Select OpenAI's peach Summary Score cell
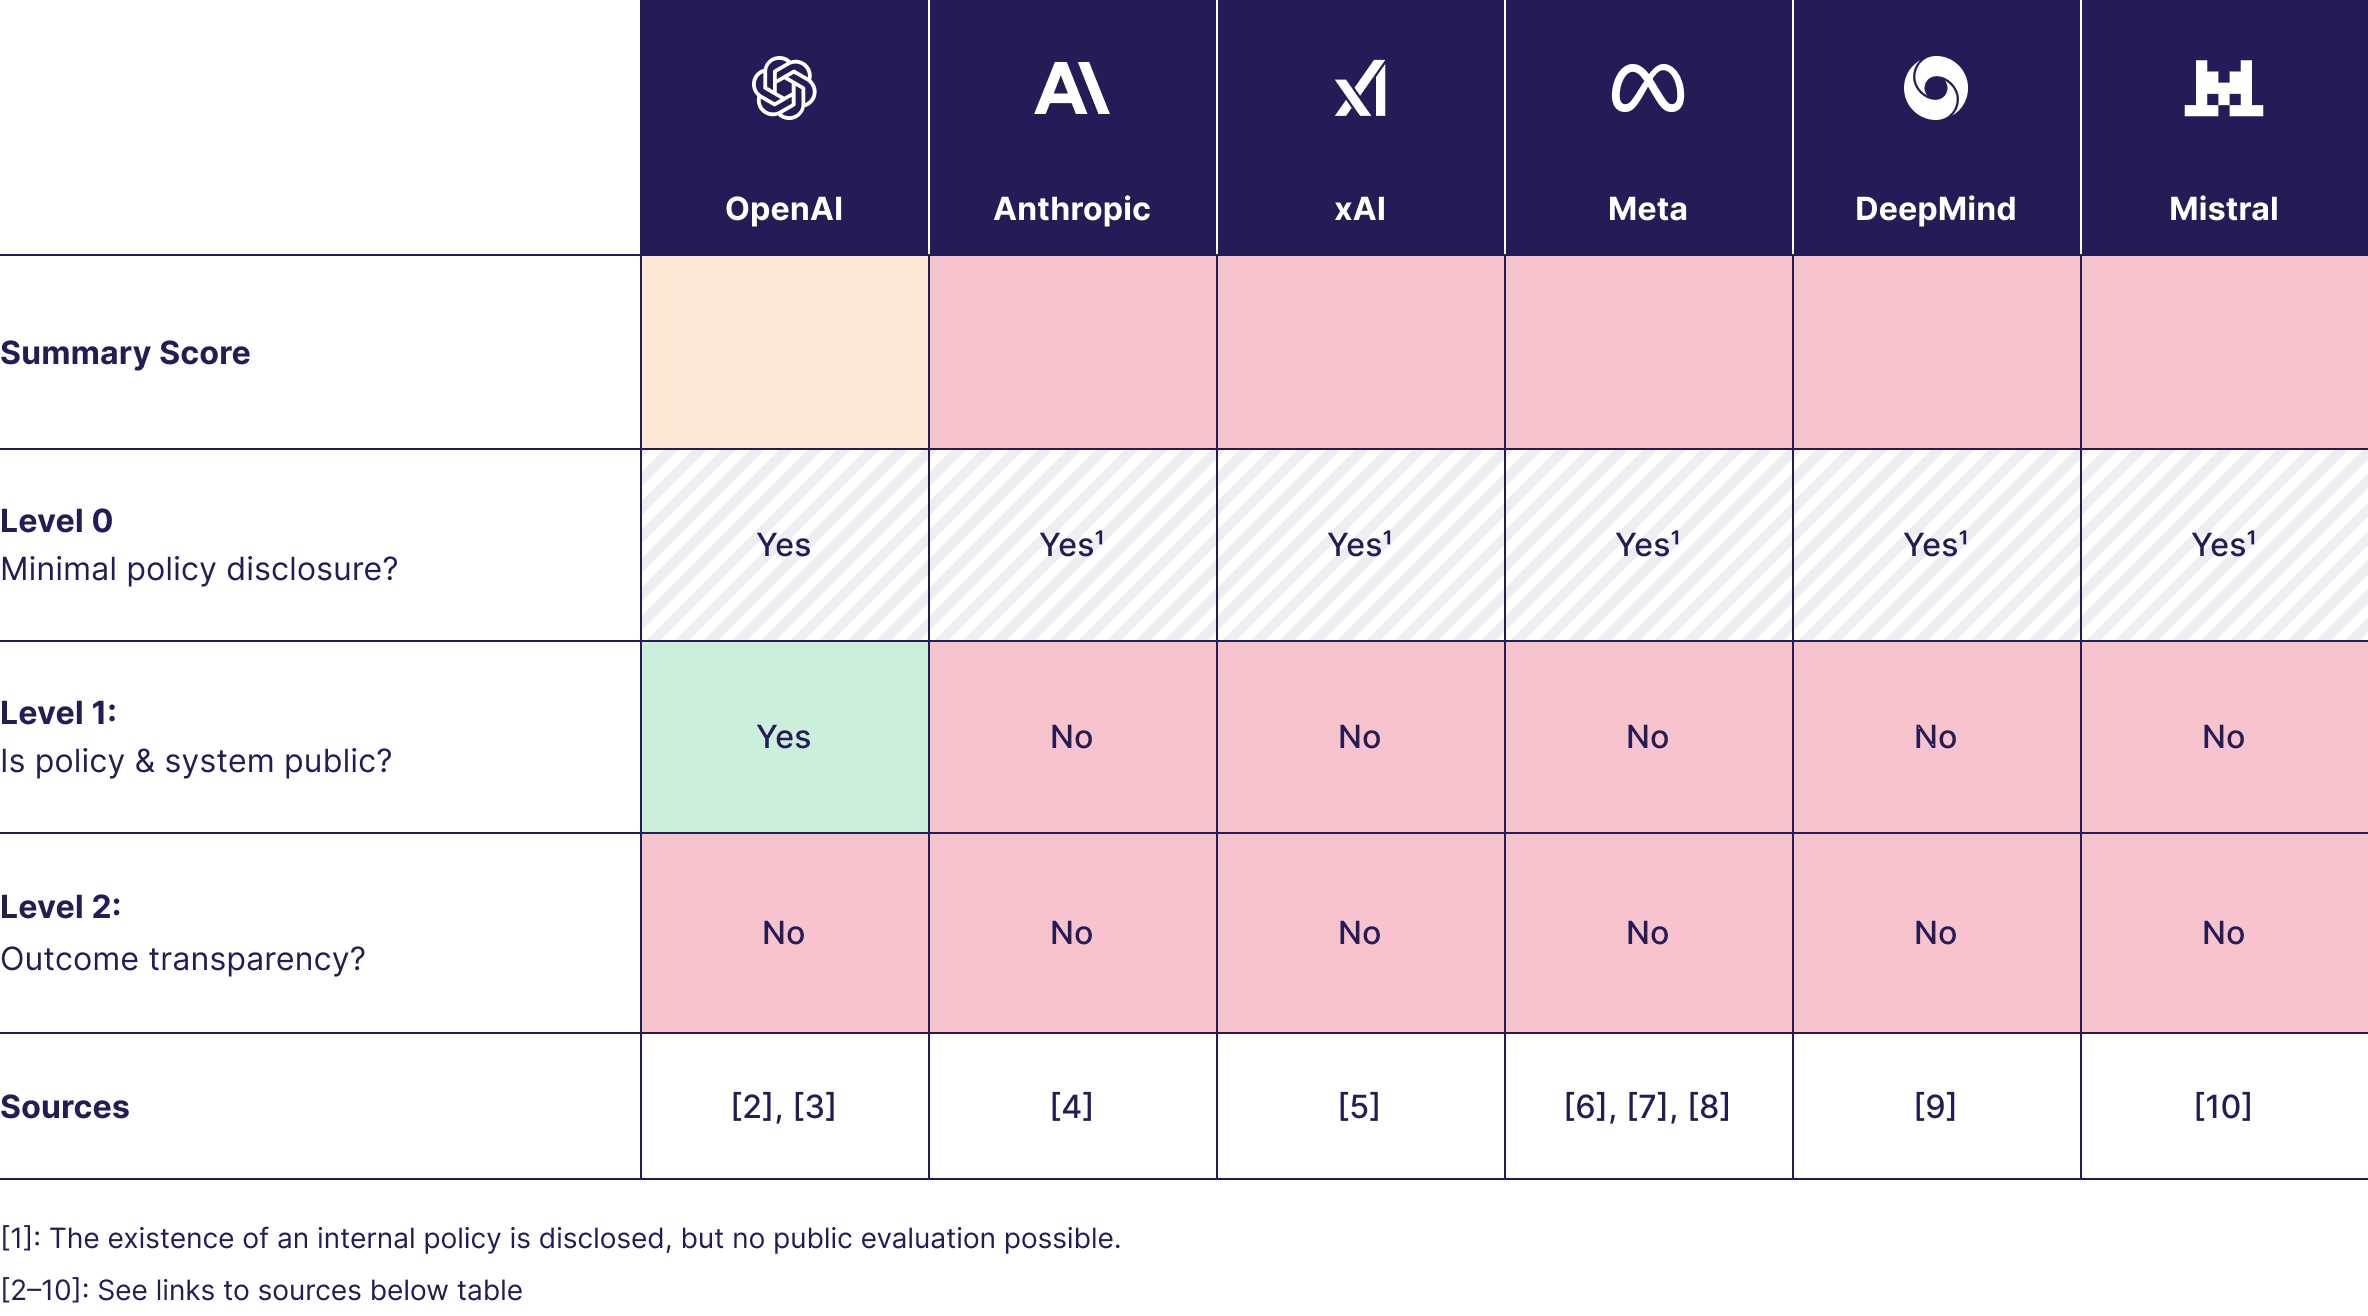Viewport: 2368px width, 1316px height. (785, 352)
